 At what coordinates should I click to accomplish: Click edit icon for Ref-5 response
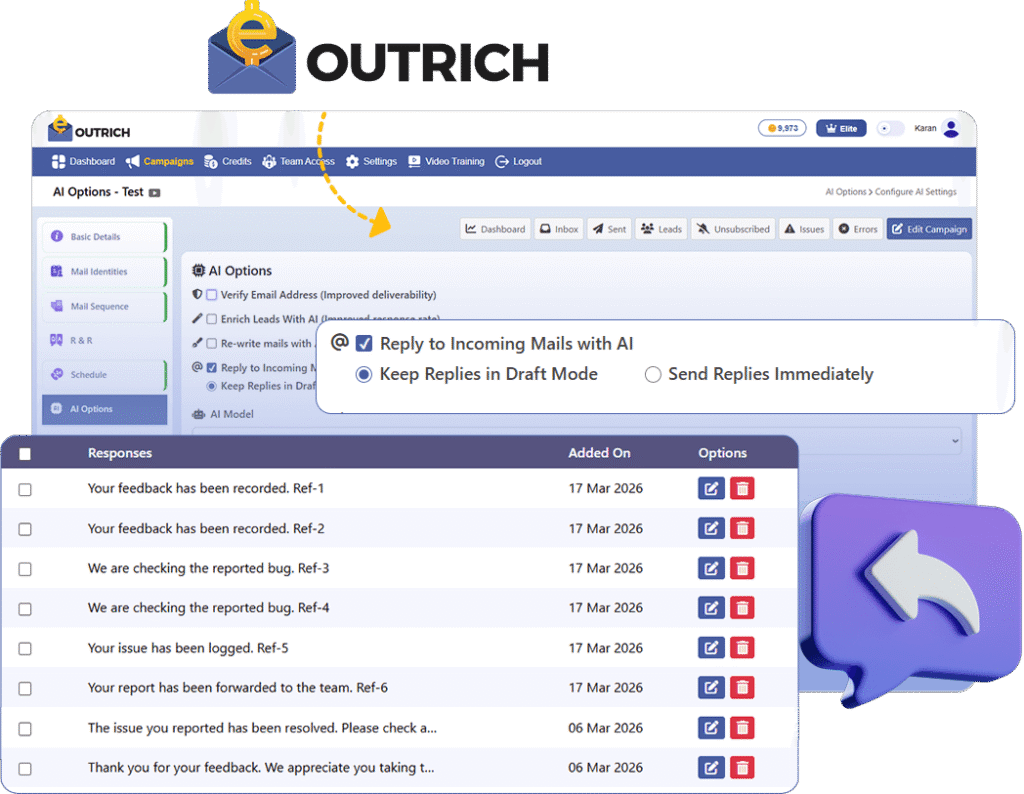click(x=710, y=648)
